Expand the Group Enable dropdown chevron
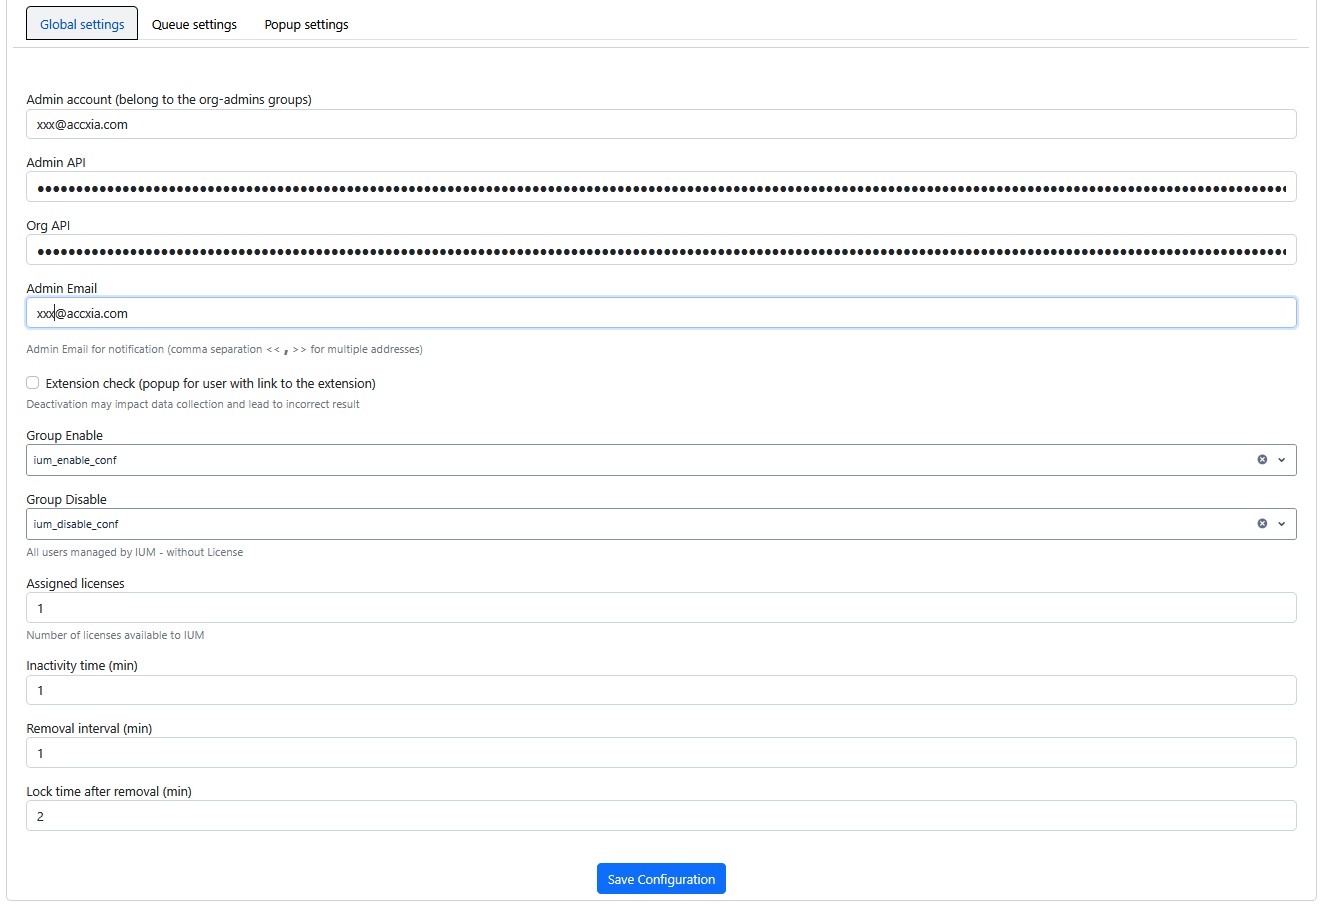The width and height of the screenshot is (1320, 905). click(x=1281, y=460)
